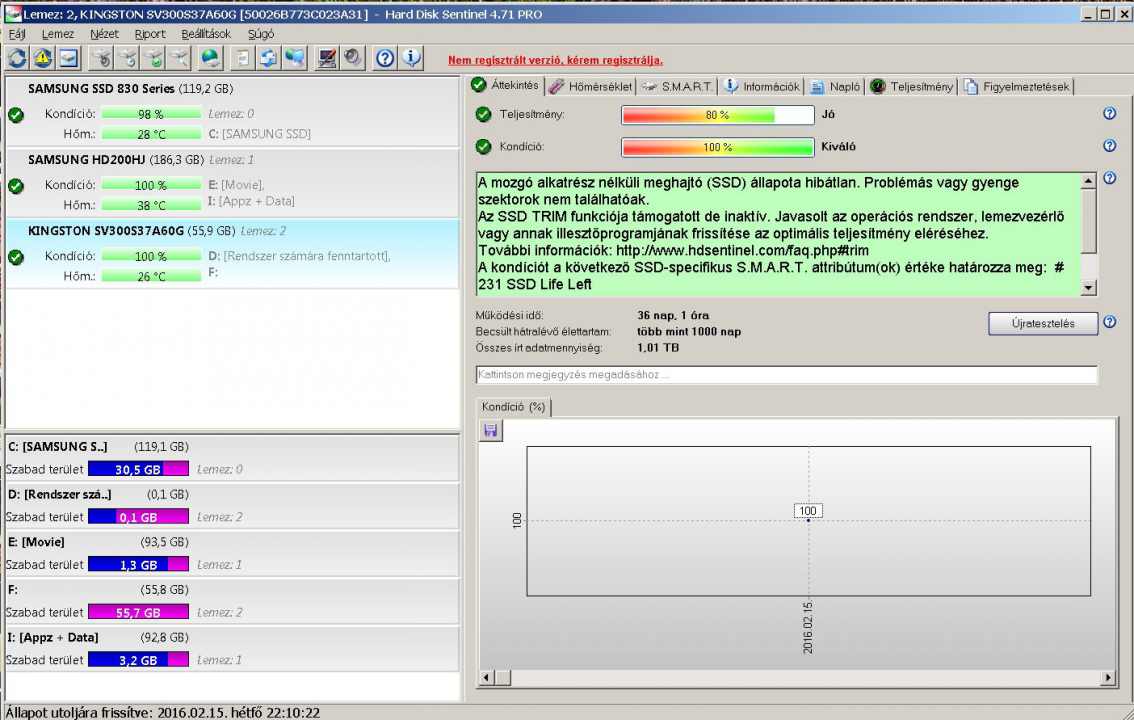This screenshot has height=720, width=1134.
Task: Click green status check of KINGSTON SV300S37A60G
Action: click(16, 257)
